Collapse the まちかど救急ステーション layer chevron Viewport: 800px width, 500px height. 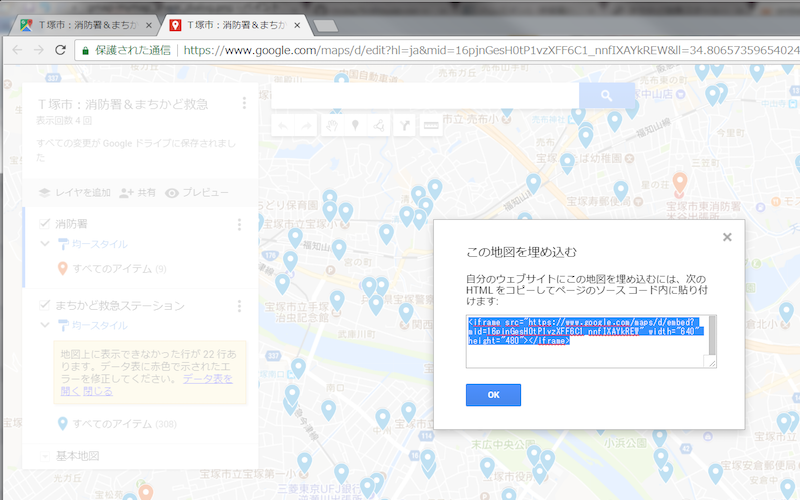coord(44,325)
